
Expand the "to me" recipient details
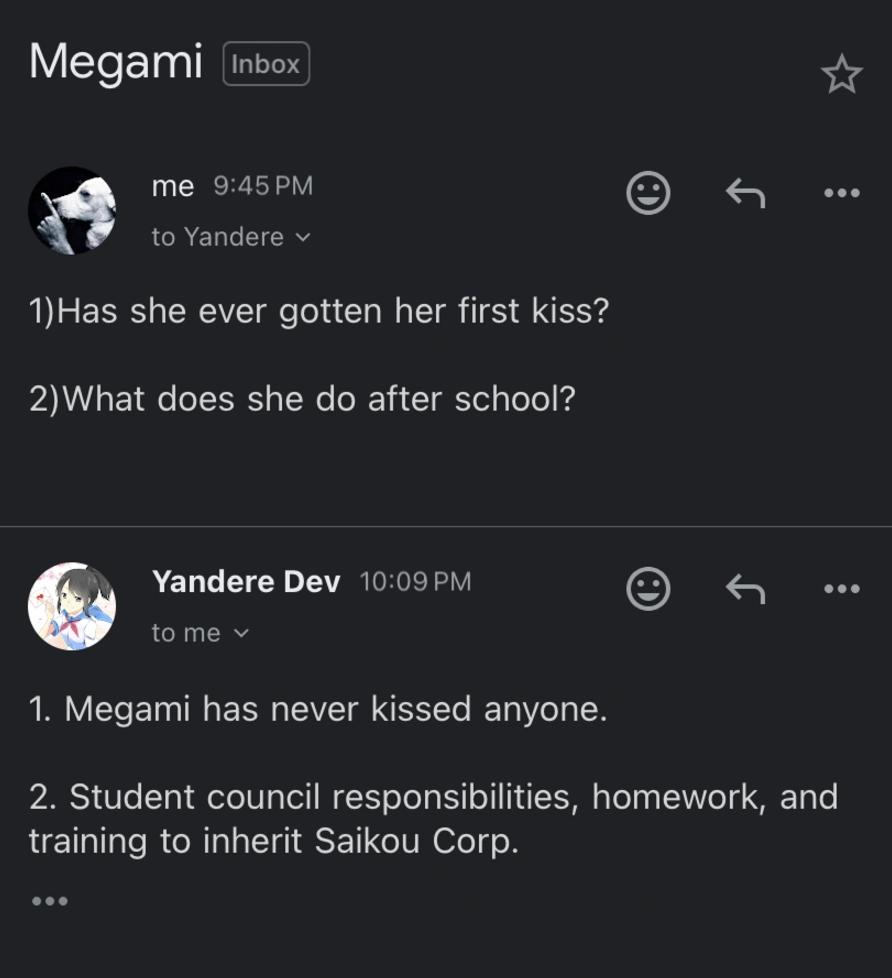(200, 633)
